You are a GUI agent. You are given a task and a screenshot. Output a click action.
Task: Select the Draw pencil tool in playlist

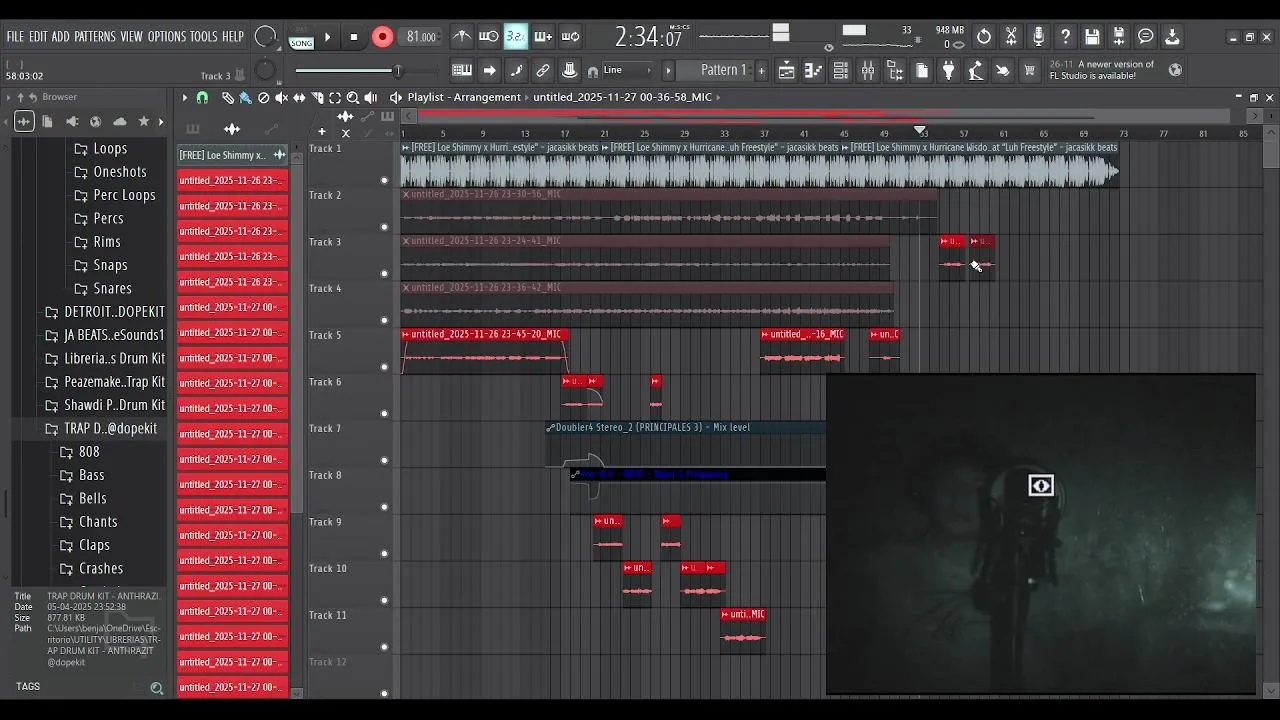[227, 97]
